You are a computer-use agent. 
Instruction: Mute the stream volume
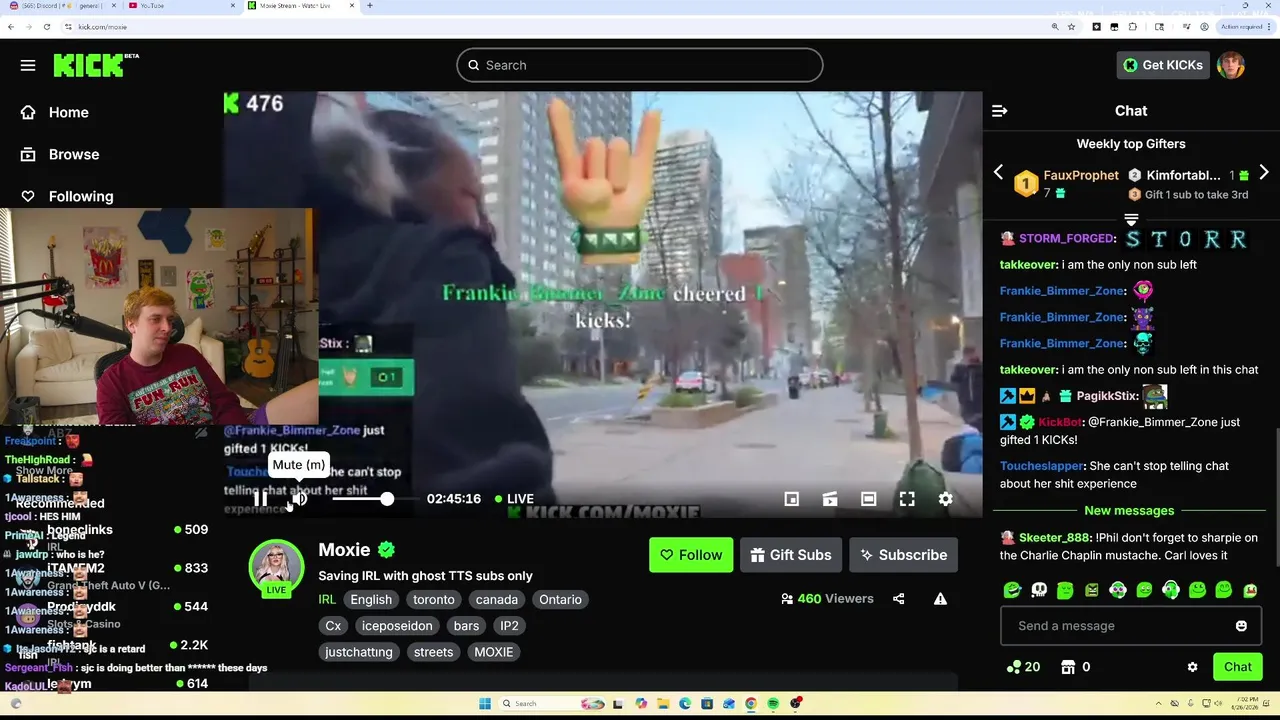click(299, 499)
